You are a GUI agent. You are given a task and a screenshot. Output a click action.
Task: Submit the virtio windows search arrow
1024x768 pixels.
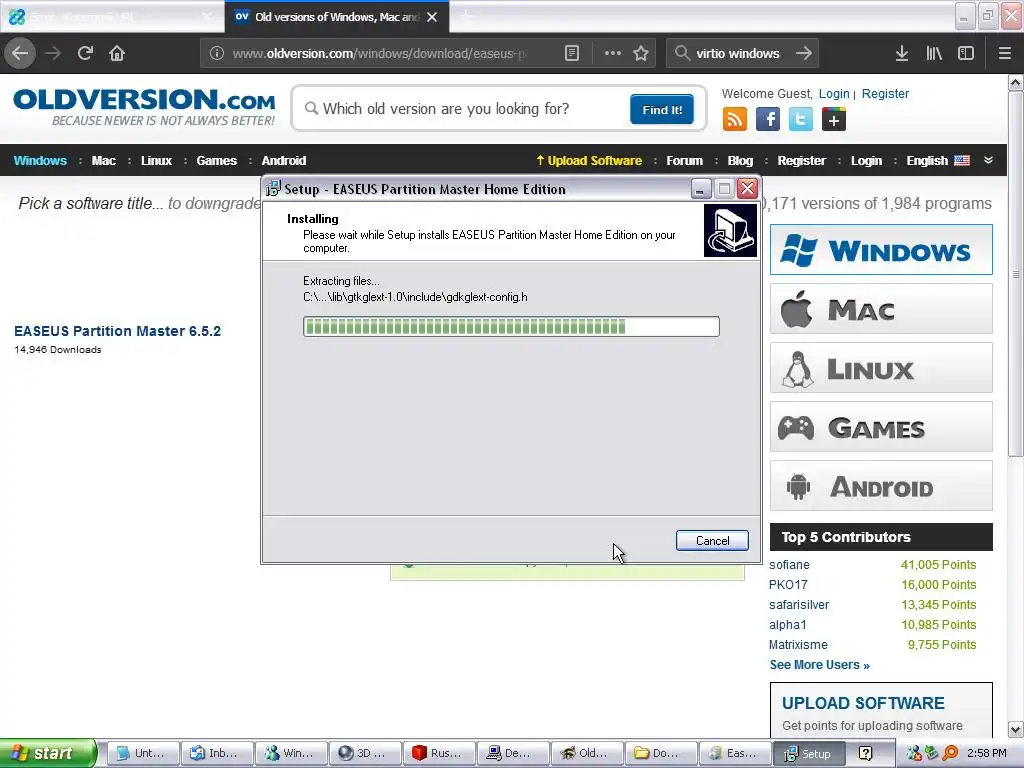pyautogui.click(x=804, y=54)
